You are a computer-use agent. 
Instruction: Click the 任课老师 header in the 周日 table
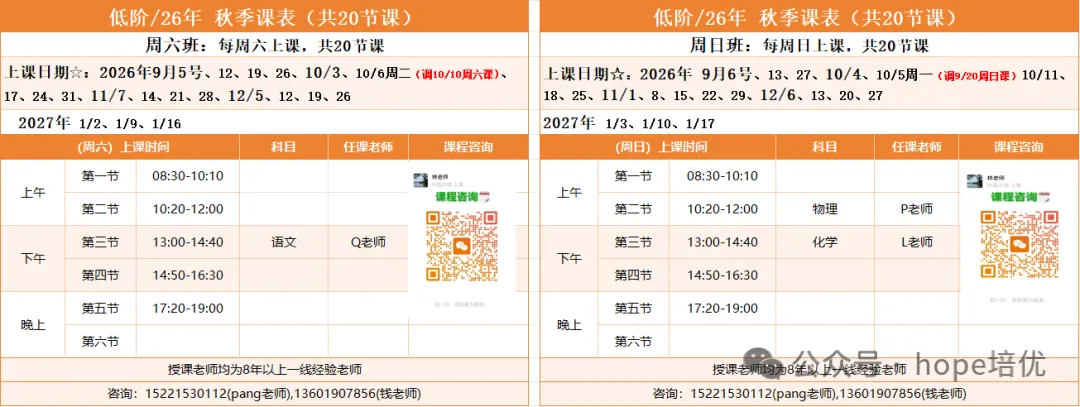pos(917,147)
